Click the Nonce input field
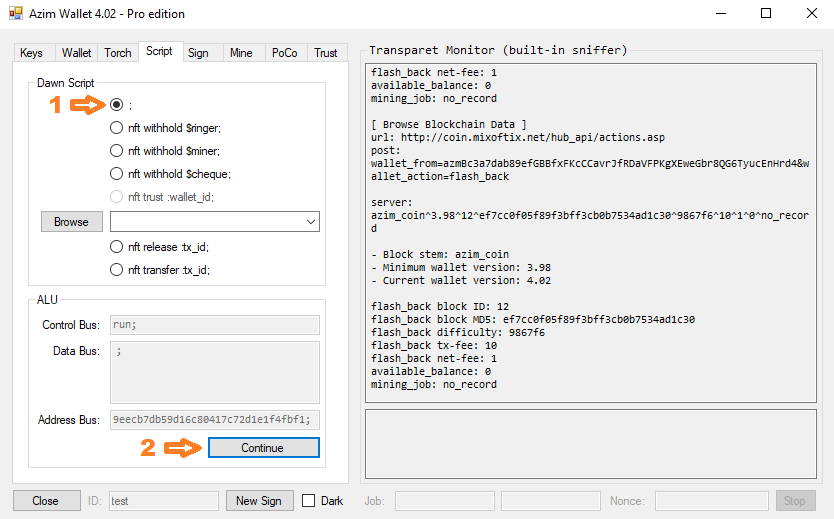The height and width of the screenshot is (519, 834). pos(712,501)
